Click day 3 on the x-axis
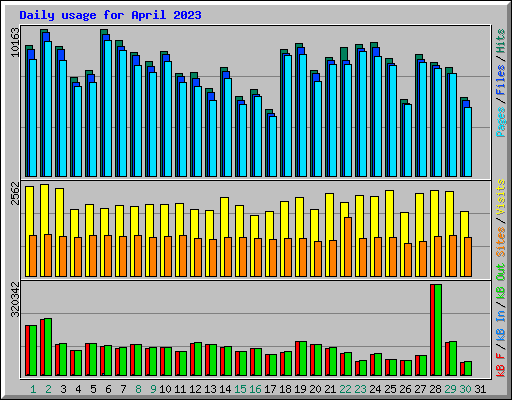512x400 pixels. point(63,389)
